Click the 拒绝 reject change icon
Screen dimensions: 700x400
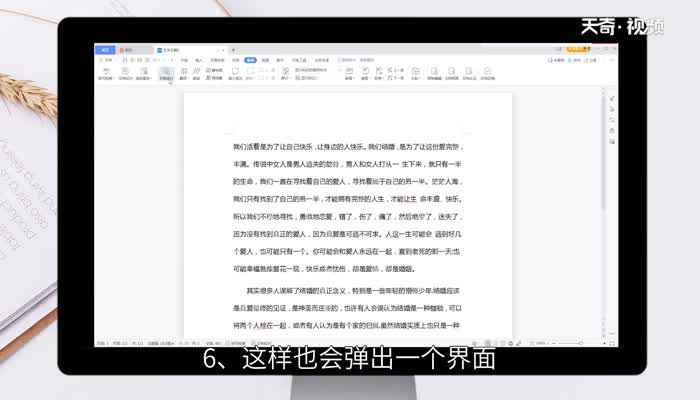tap(379, 73)
